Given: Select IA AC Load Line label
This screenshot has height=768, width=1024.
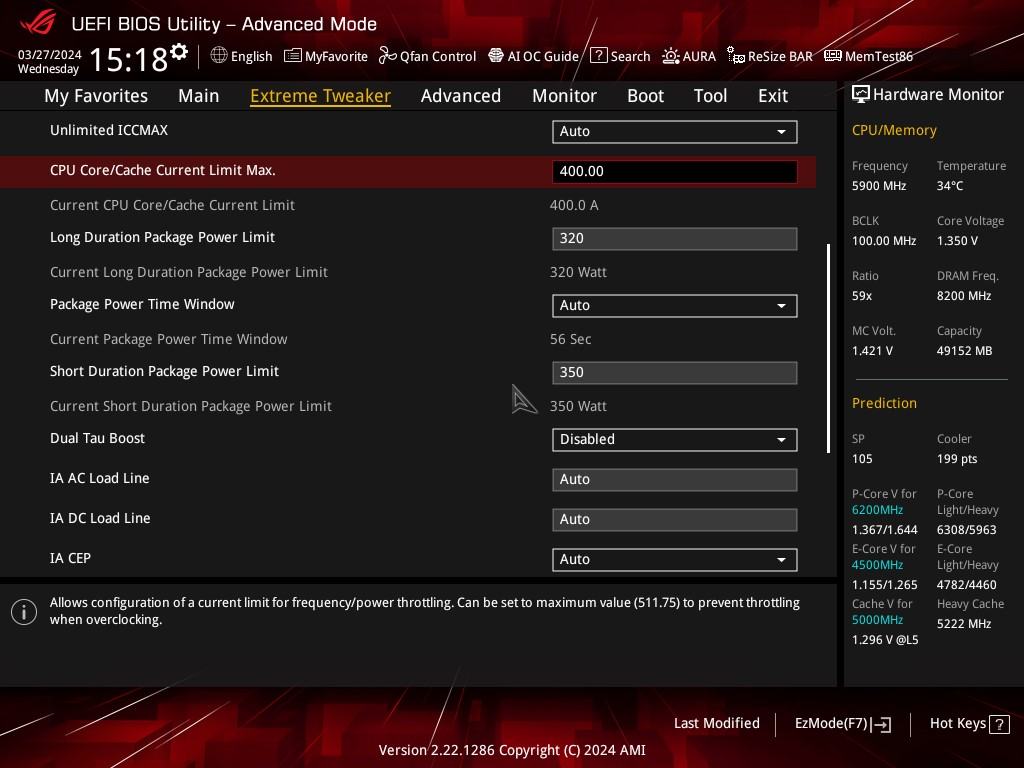Looking at the screenshot, I should [99, 479].
